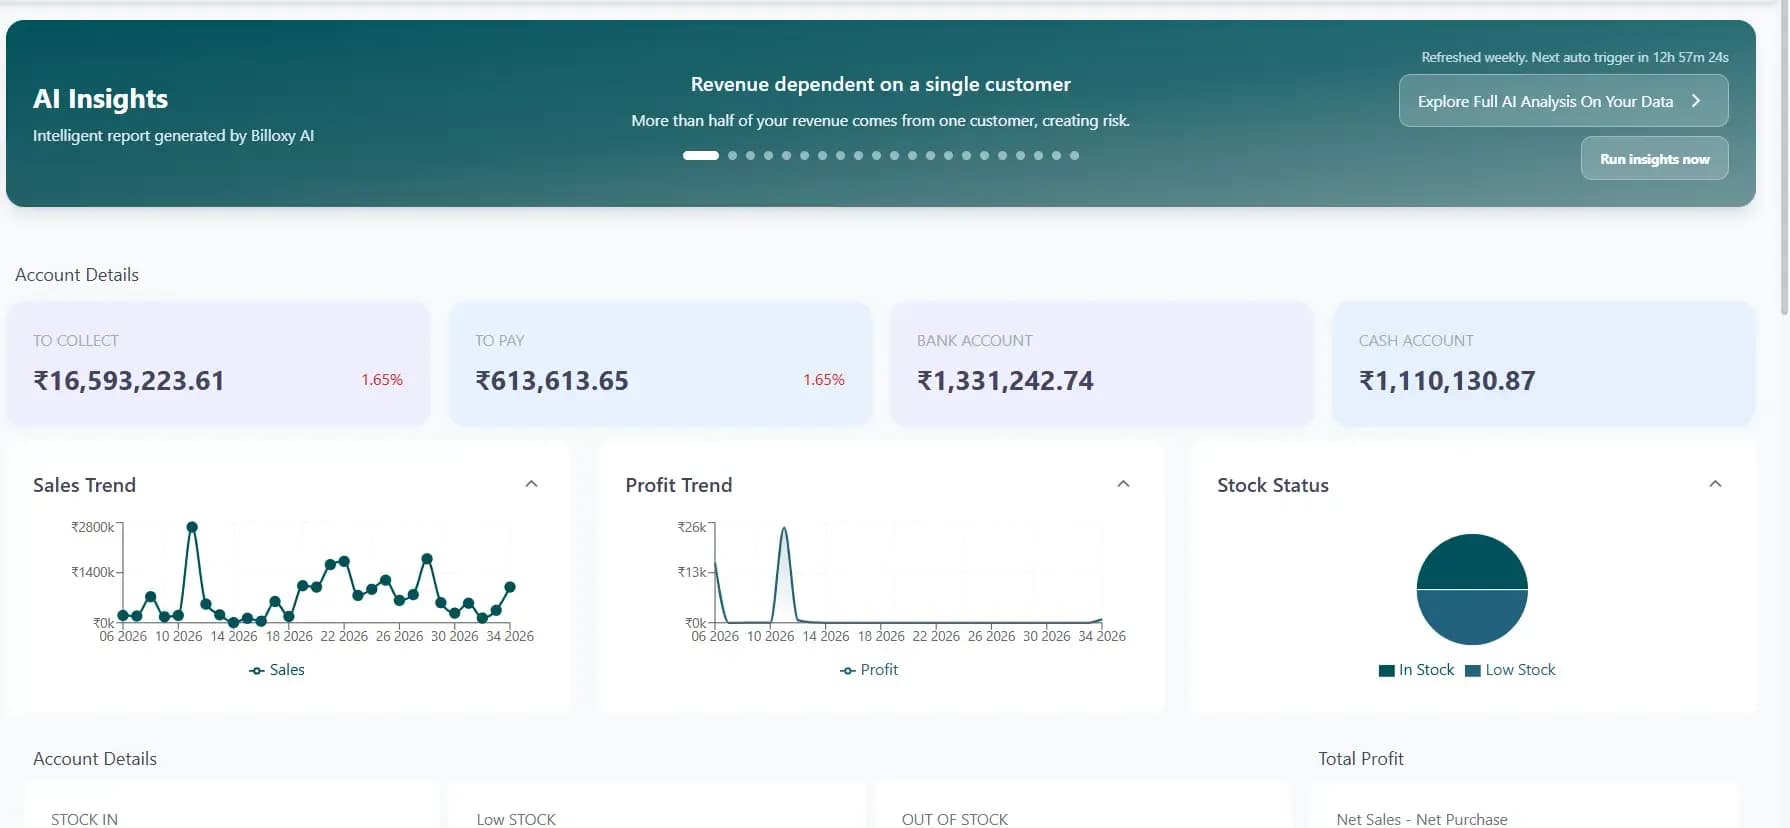Click the STOCK IN card heading
This screenshot has height=828, width=1790.
[84, 819]
